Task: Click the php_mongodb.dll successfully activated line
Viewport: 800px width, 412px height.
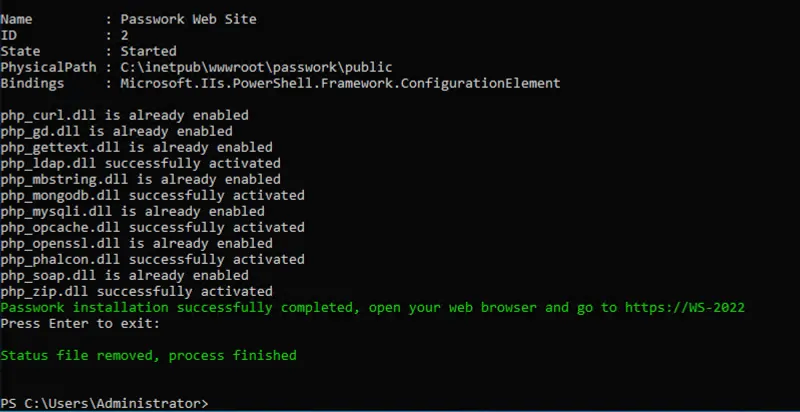Action: [152, 195]
